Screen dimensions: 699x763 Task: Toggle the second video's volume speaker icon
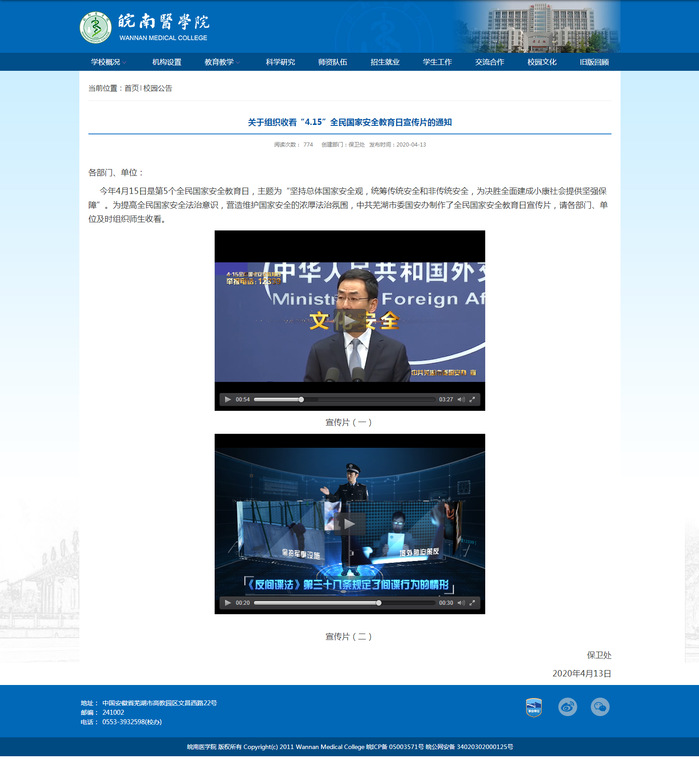coord(461,603)
